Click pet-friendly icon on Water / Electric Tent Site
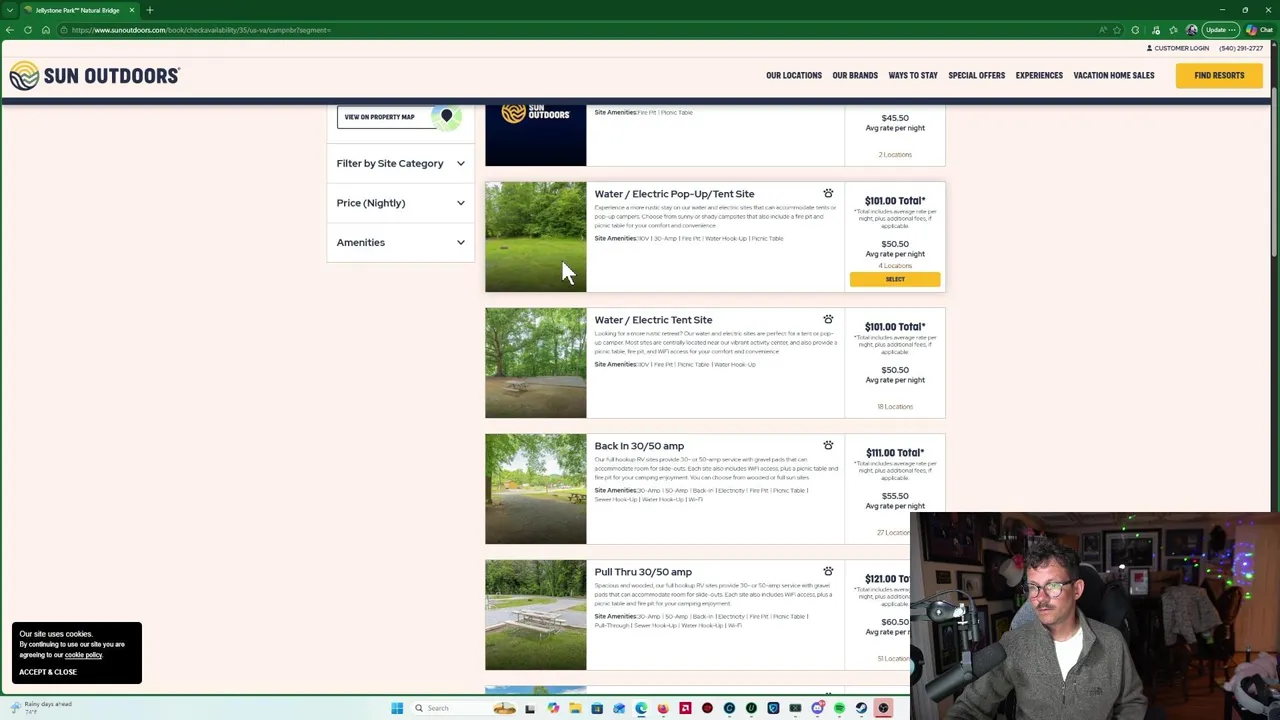1280x720 pixels. [x=828, y=319]
